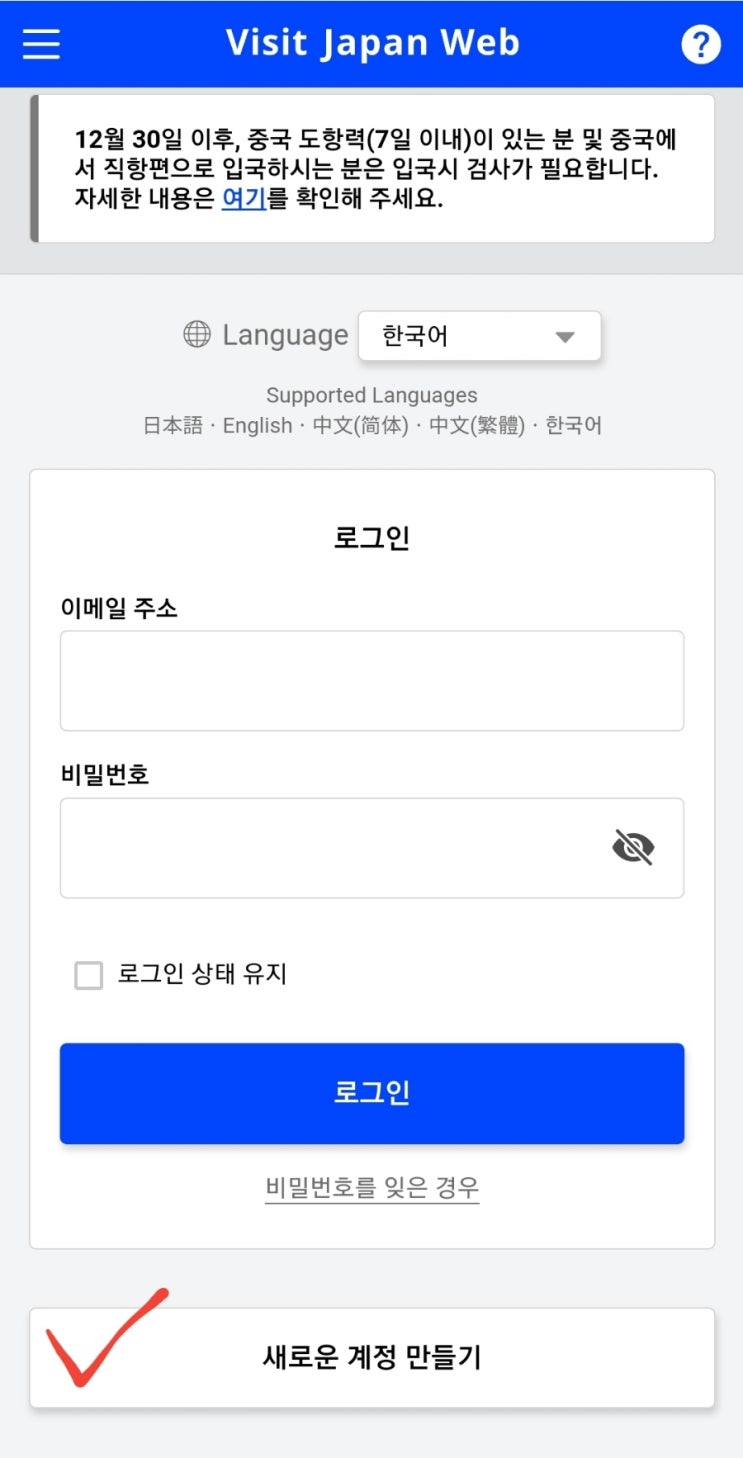Open the 한국어 language dropdown
This screenshot has height=1458, width=743.
click(x=479, y=336)
